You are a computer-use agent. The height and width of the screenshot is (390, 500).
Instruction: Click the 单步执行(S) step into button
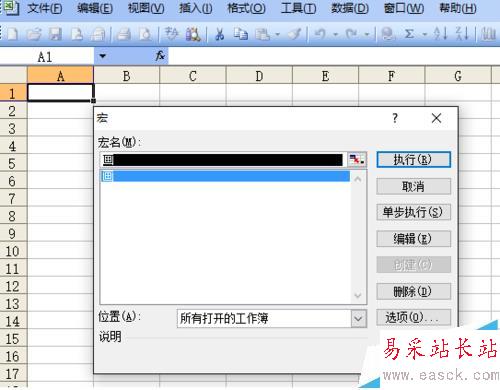pyautogui.click(x=413, y=212)
